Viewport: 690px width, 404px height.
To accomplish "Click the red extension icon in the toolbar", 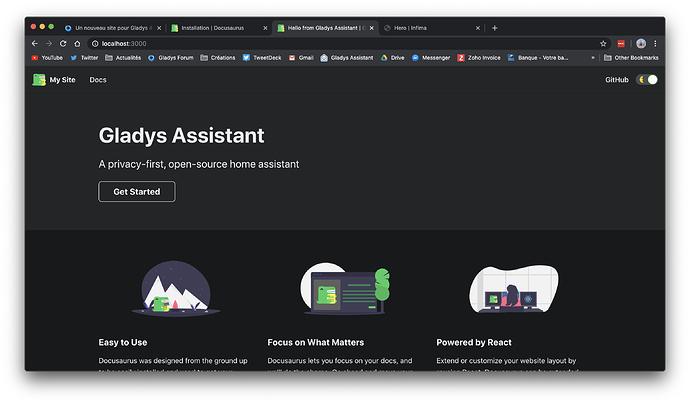I will [x=621, y=44].
